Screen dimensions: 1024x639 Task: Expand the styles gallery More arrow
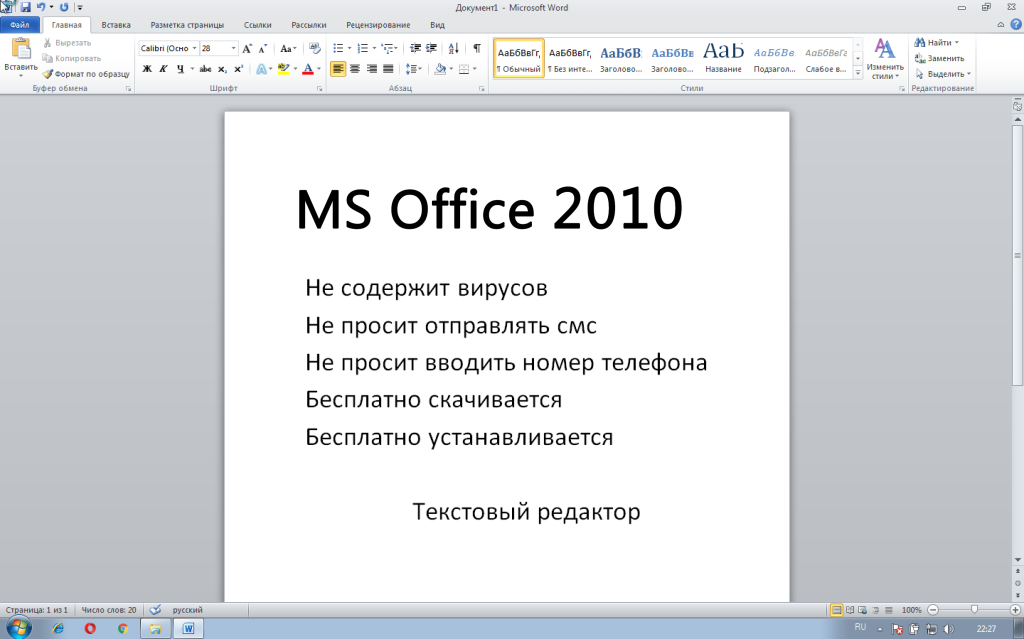click(x=857, y=74)
